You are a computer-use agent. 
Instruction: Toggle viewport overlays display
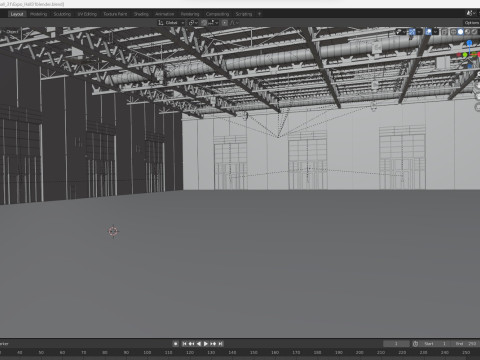tap(428, 32)
